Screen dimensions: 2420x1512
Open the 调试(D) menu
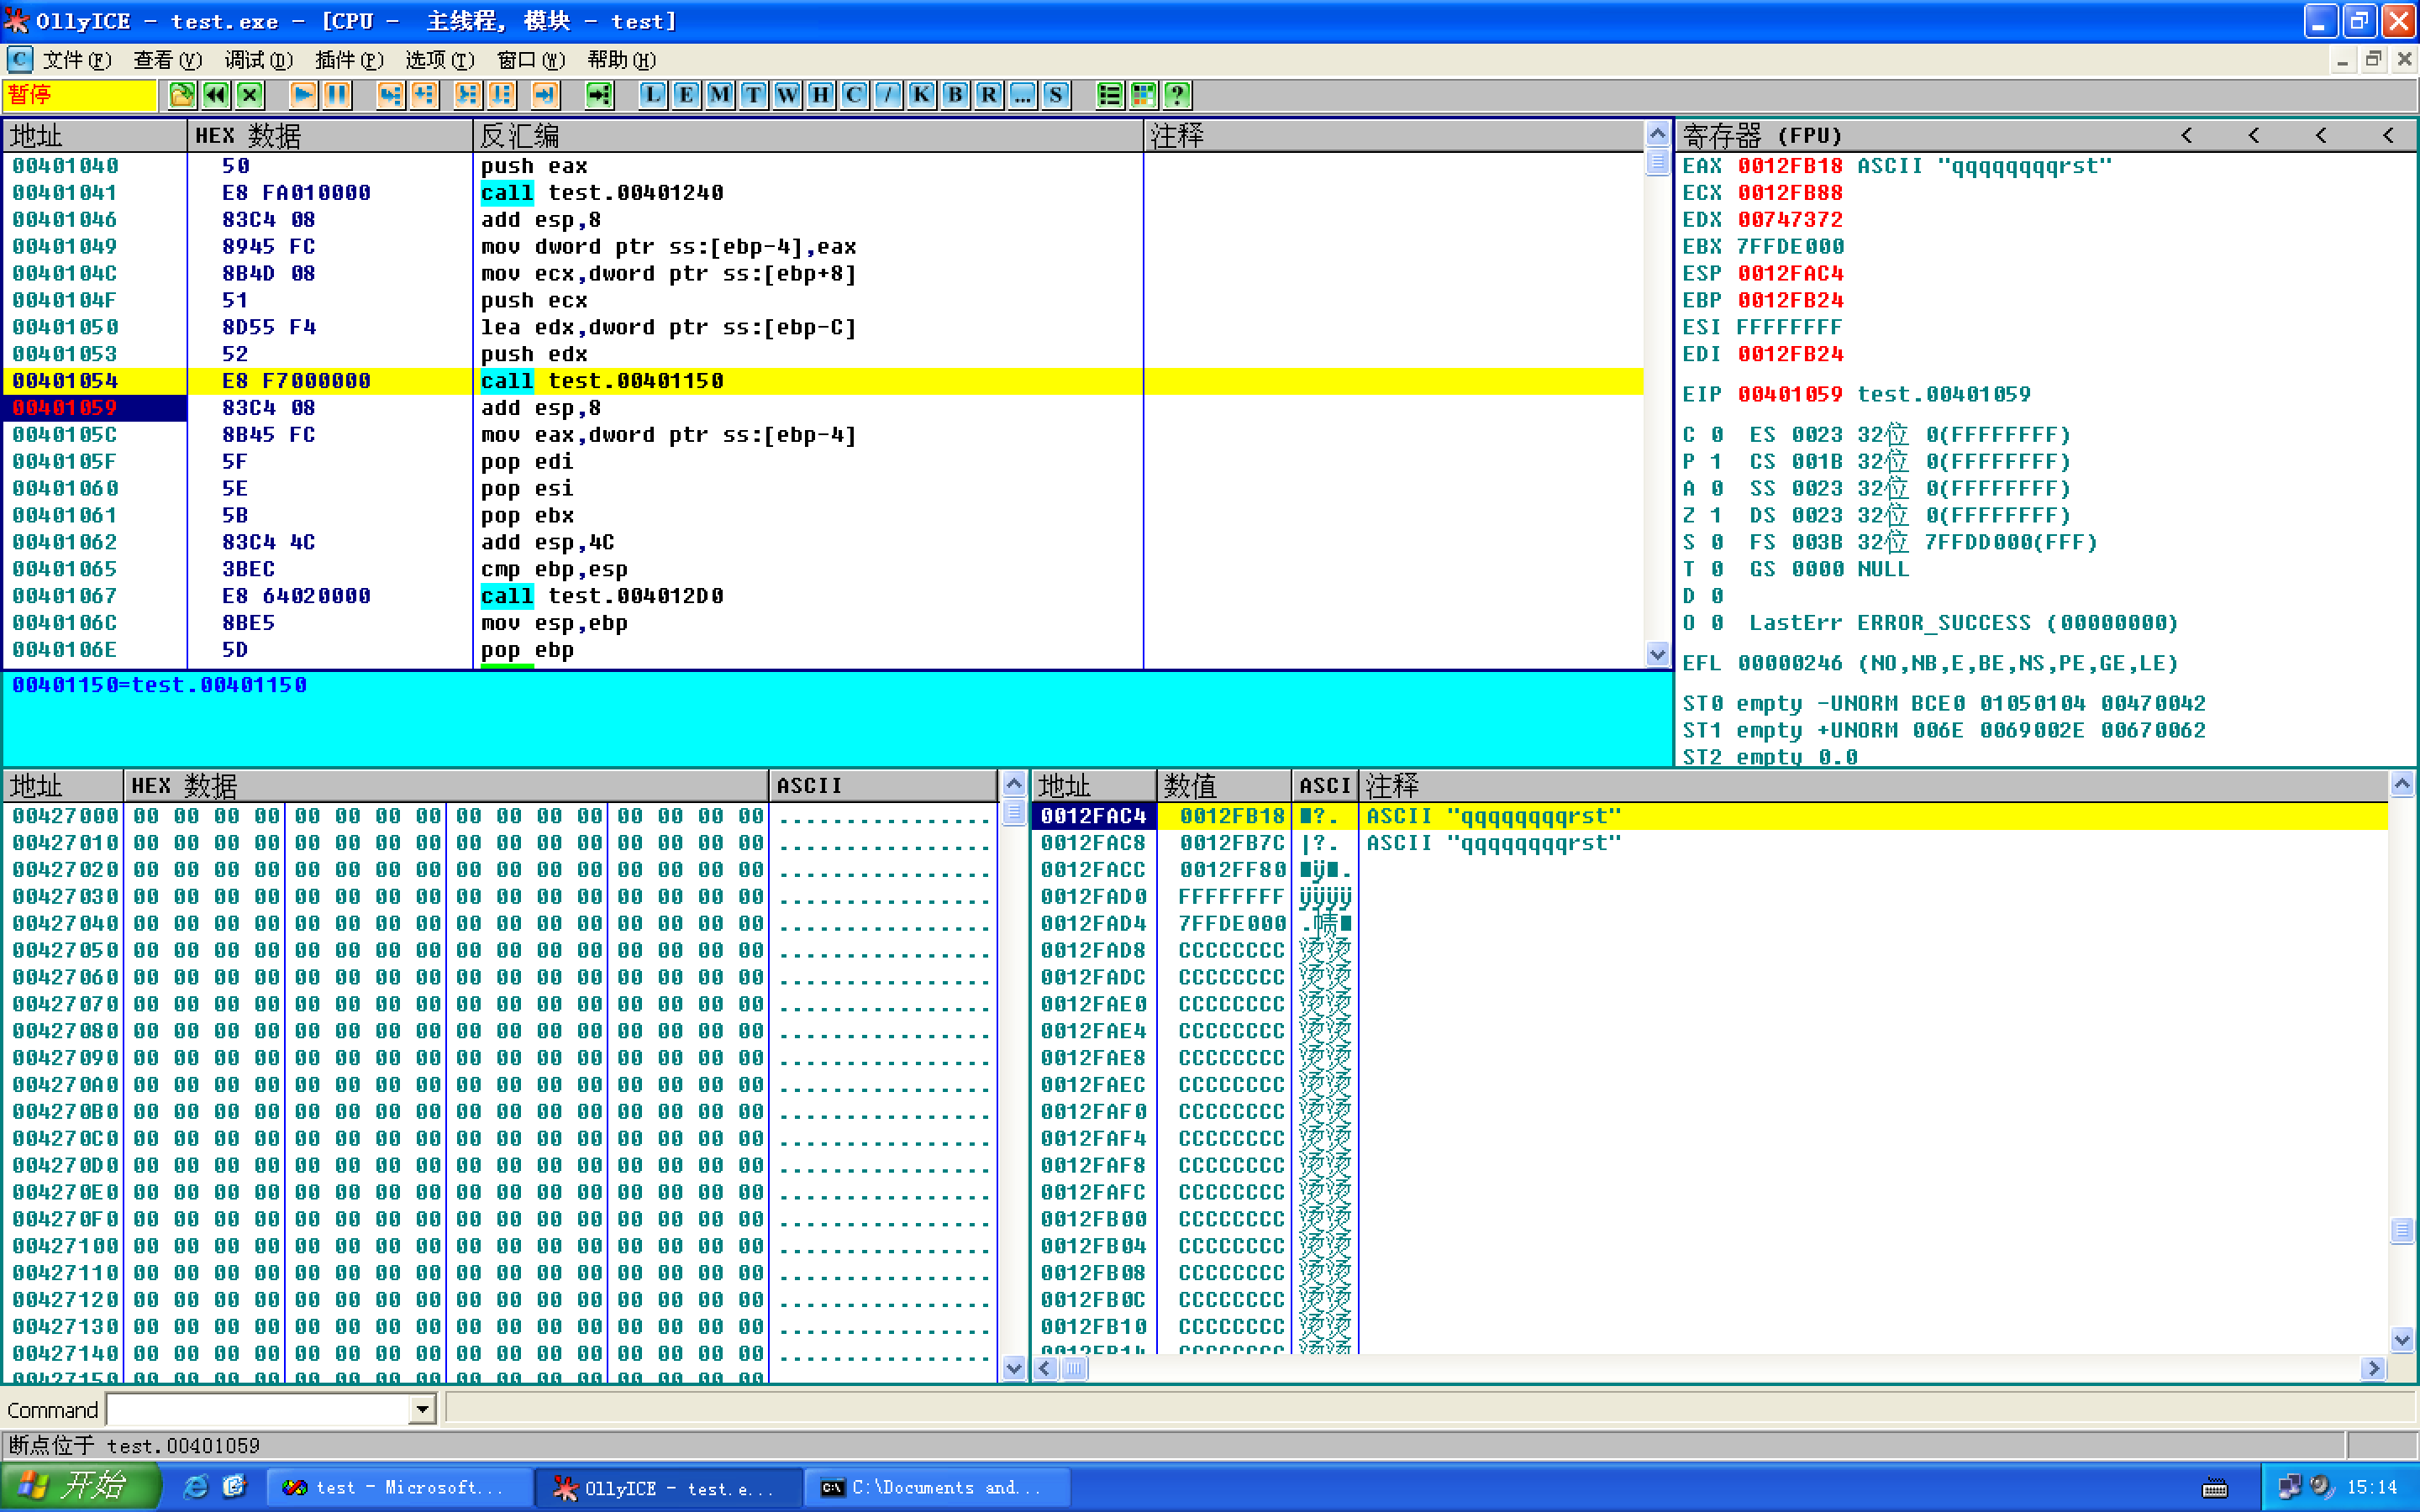(259, 60)
